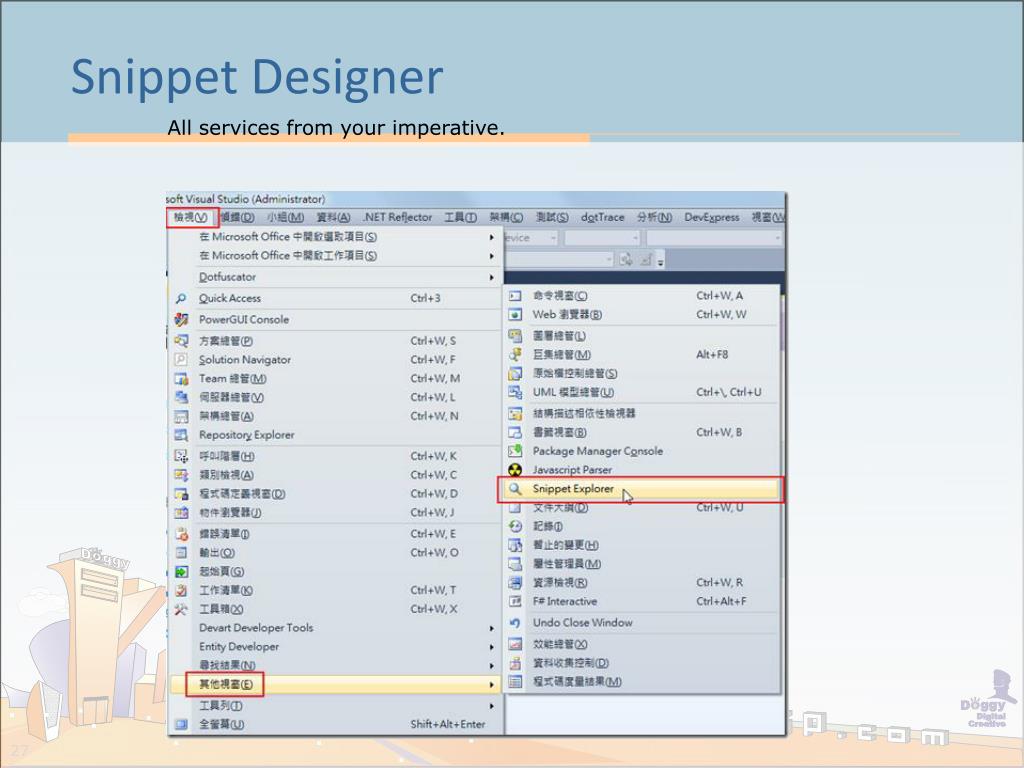This screenshot has width=1024, height=768.
Task: Click the Web 瀏覽器(B) icon
Action: 515,315
